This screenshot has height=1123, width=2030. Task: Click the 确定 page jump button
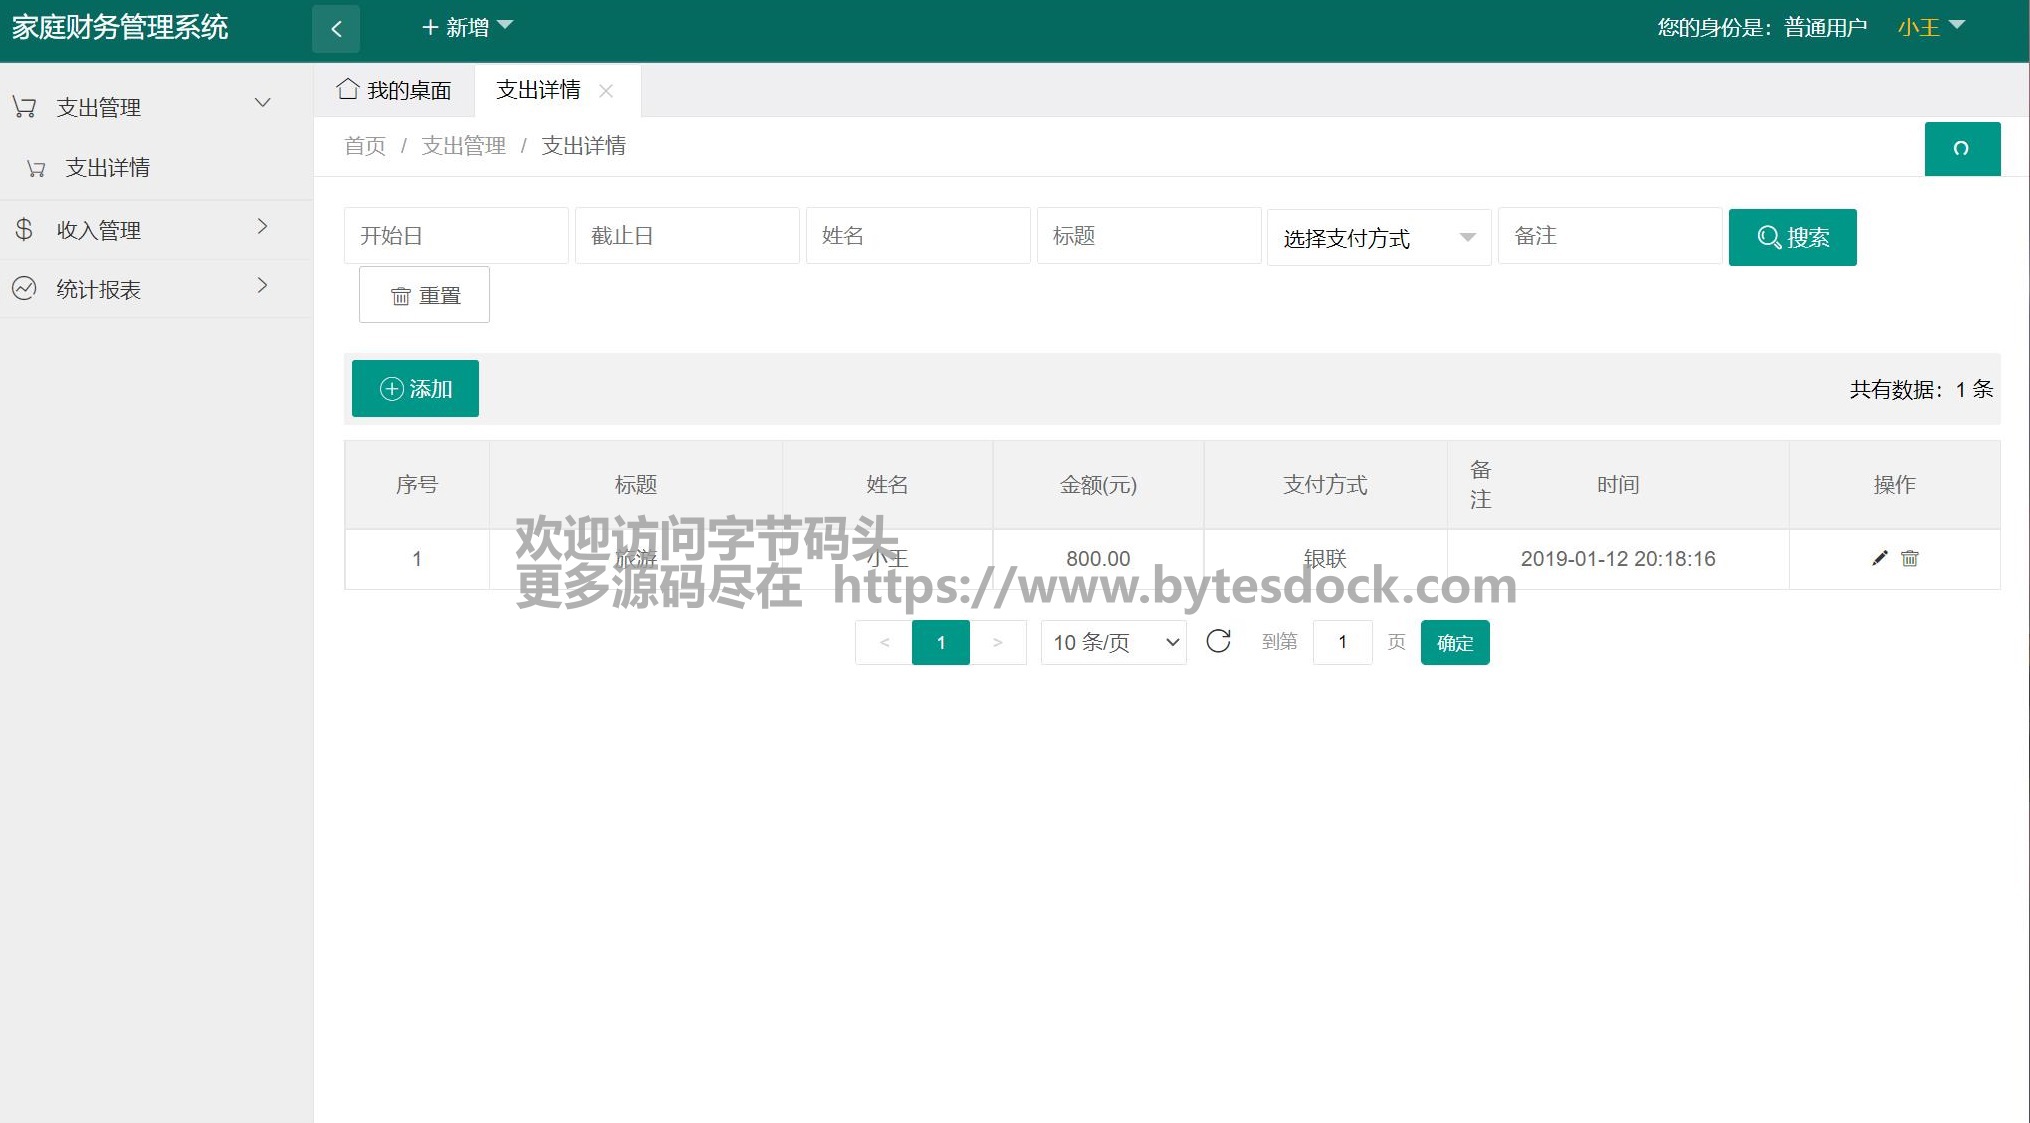[x=1454, y=642]
